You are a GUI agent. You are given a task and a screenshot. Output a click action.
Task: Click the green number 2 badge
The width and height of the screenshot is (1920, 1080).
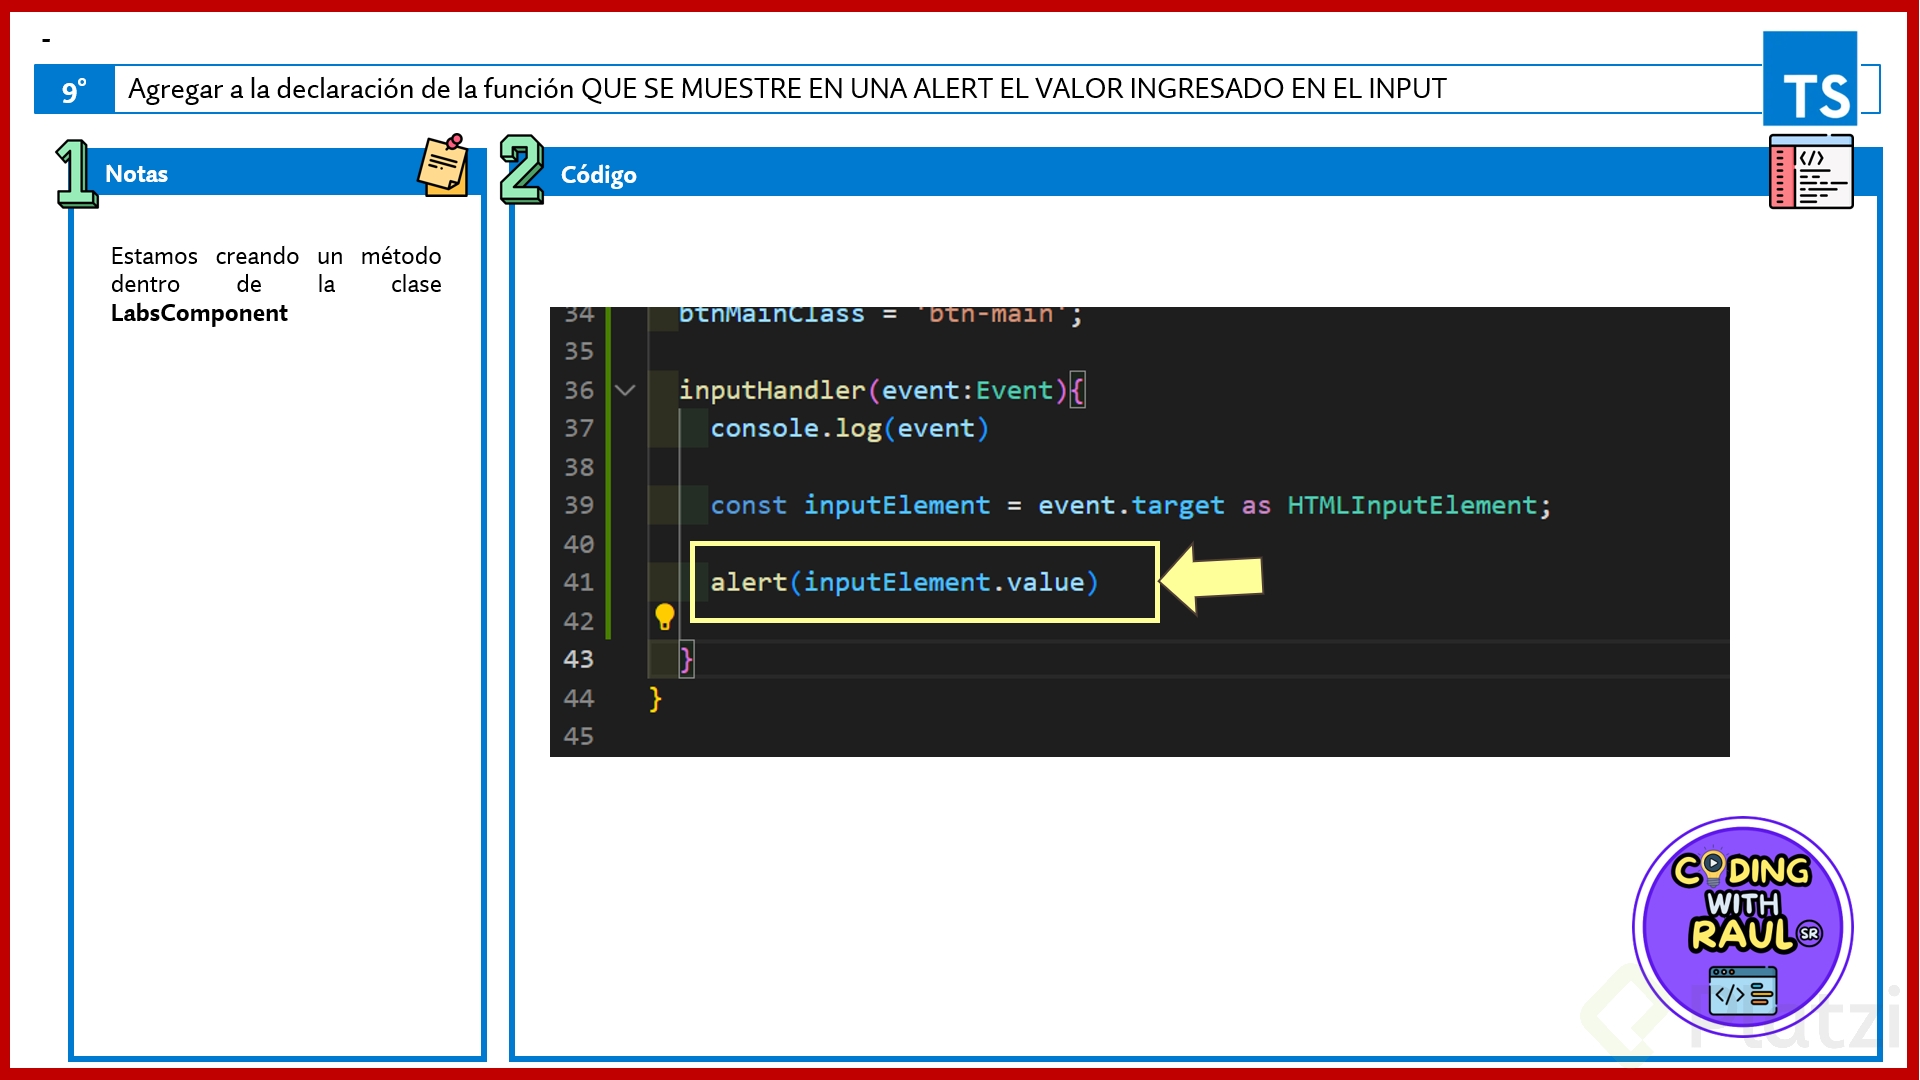click(x=521, y=170)
